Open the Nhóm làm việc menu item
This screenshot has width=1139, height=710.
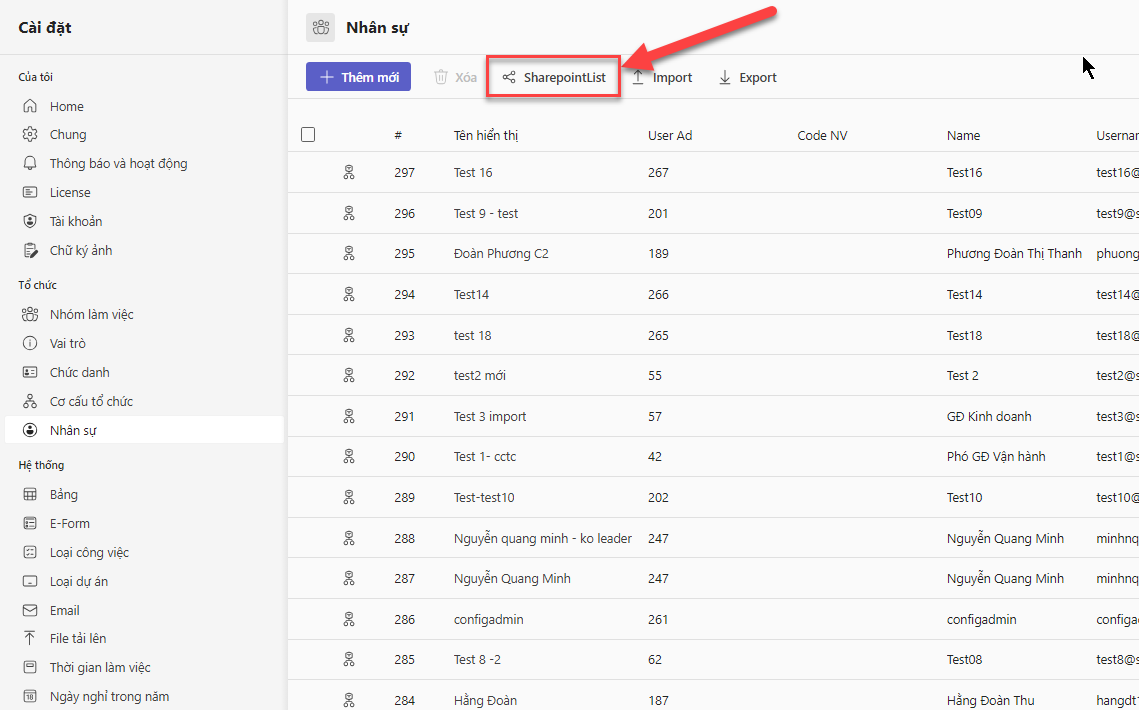tap(91, 315)
